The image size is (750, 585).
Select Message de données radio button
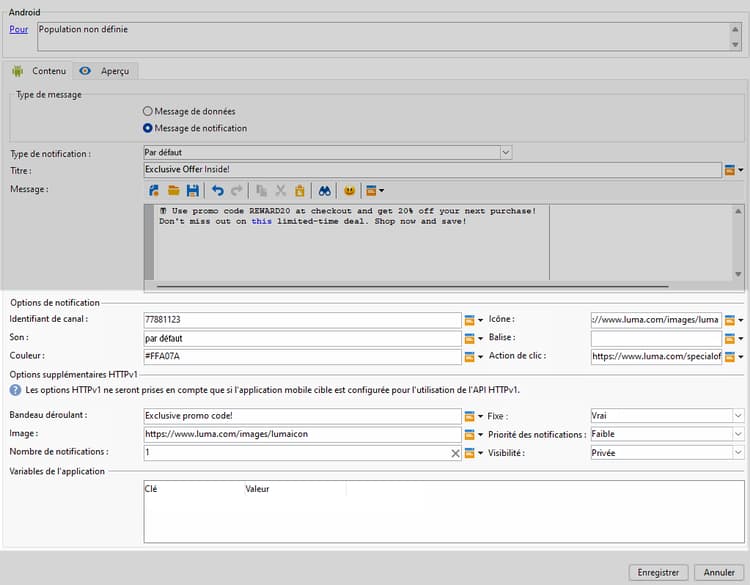click(148, 111)
